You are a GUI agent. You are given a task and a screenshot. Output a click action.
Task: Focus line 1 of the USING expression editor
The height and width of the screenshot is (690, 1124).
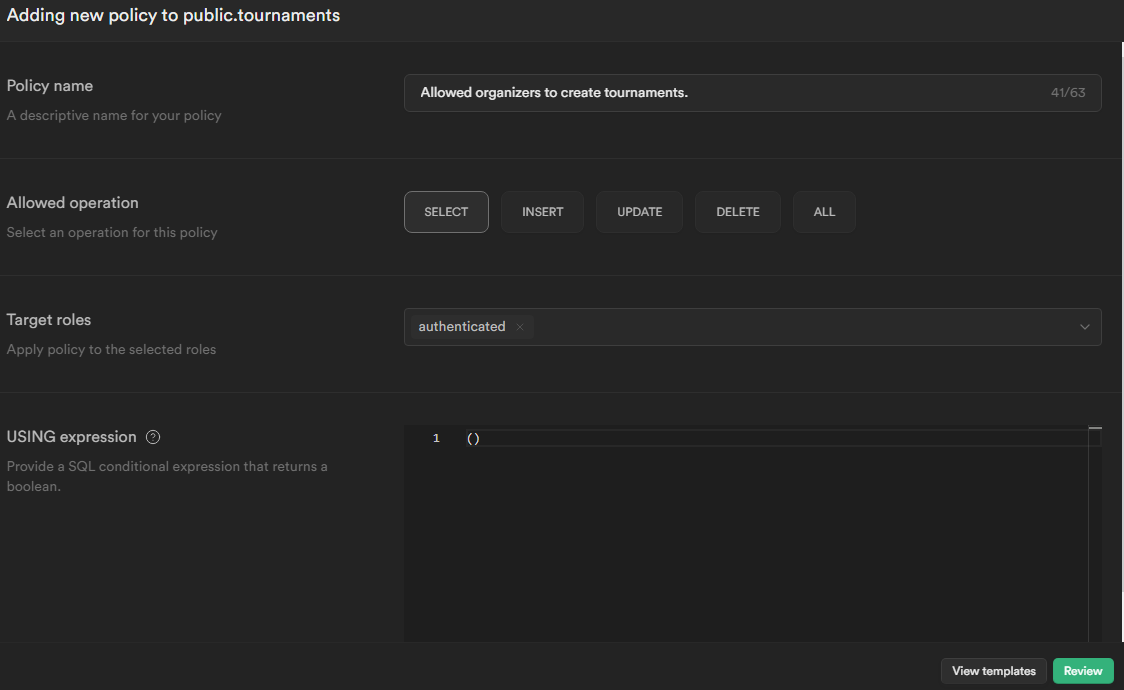point(778,438)
